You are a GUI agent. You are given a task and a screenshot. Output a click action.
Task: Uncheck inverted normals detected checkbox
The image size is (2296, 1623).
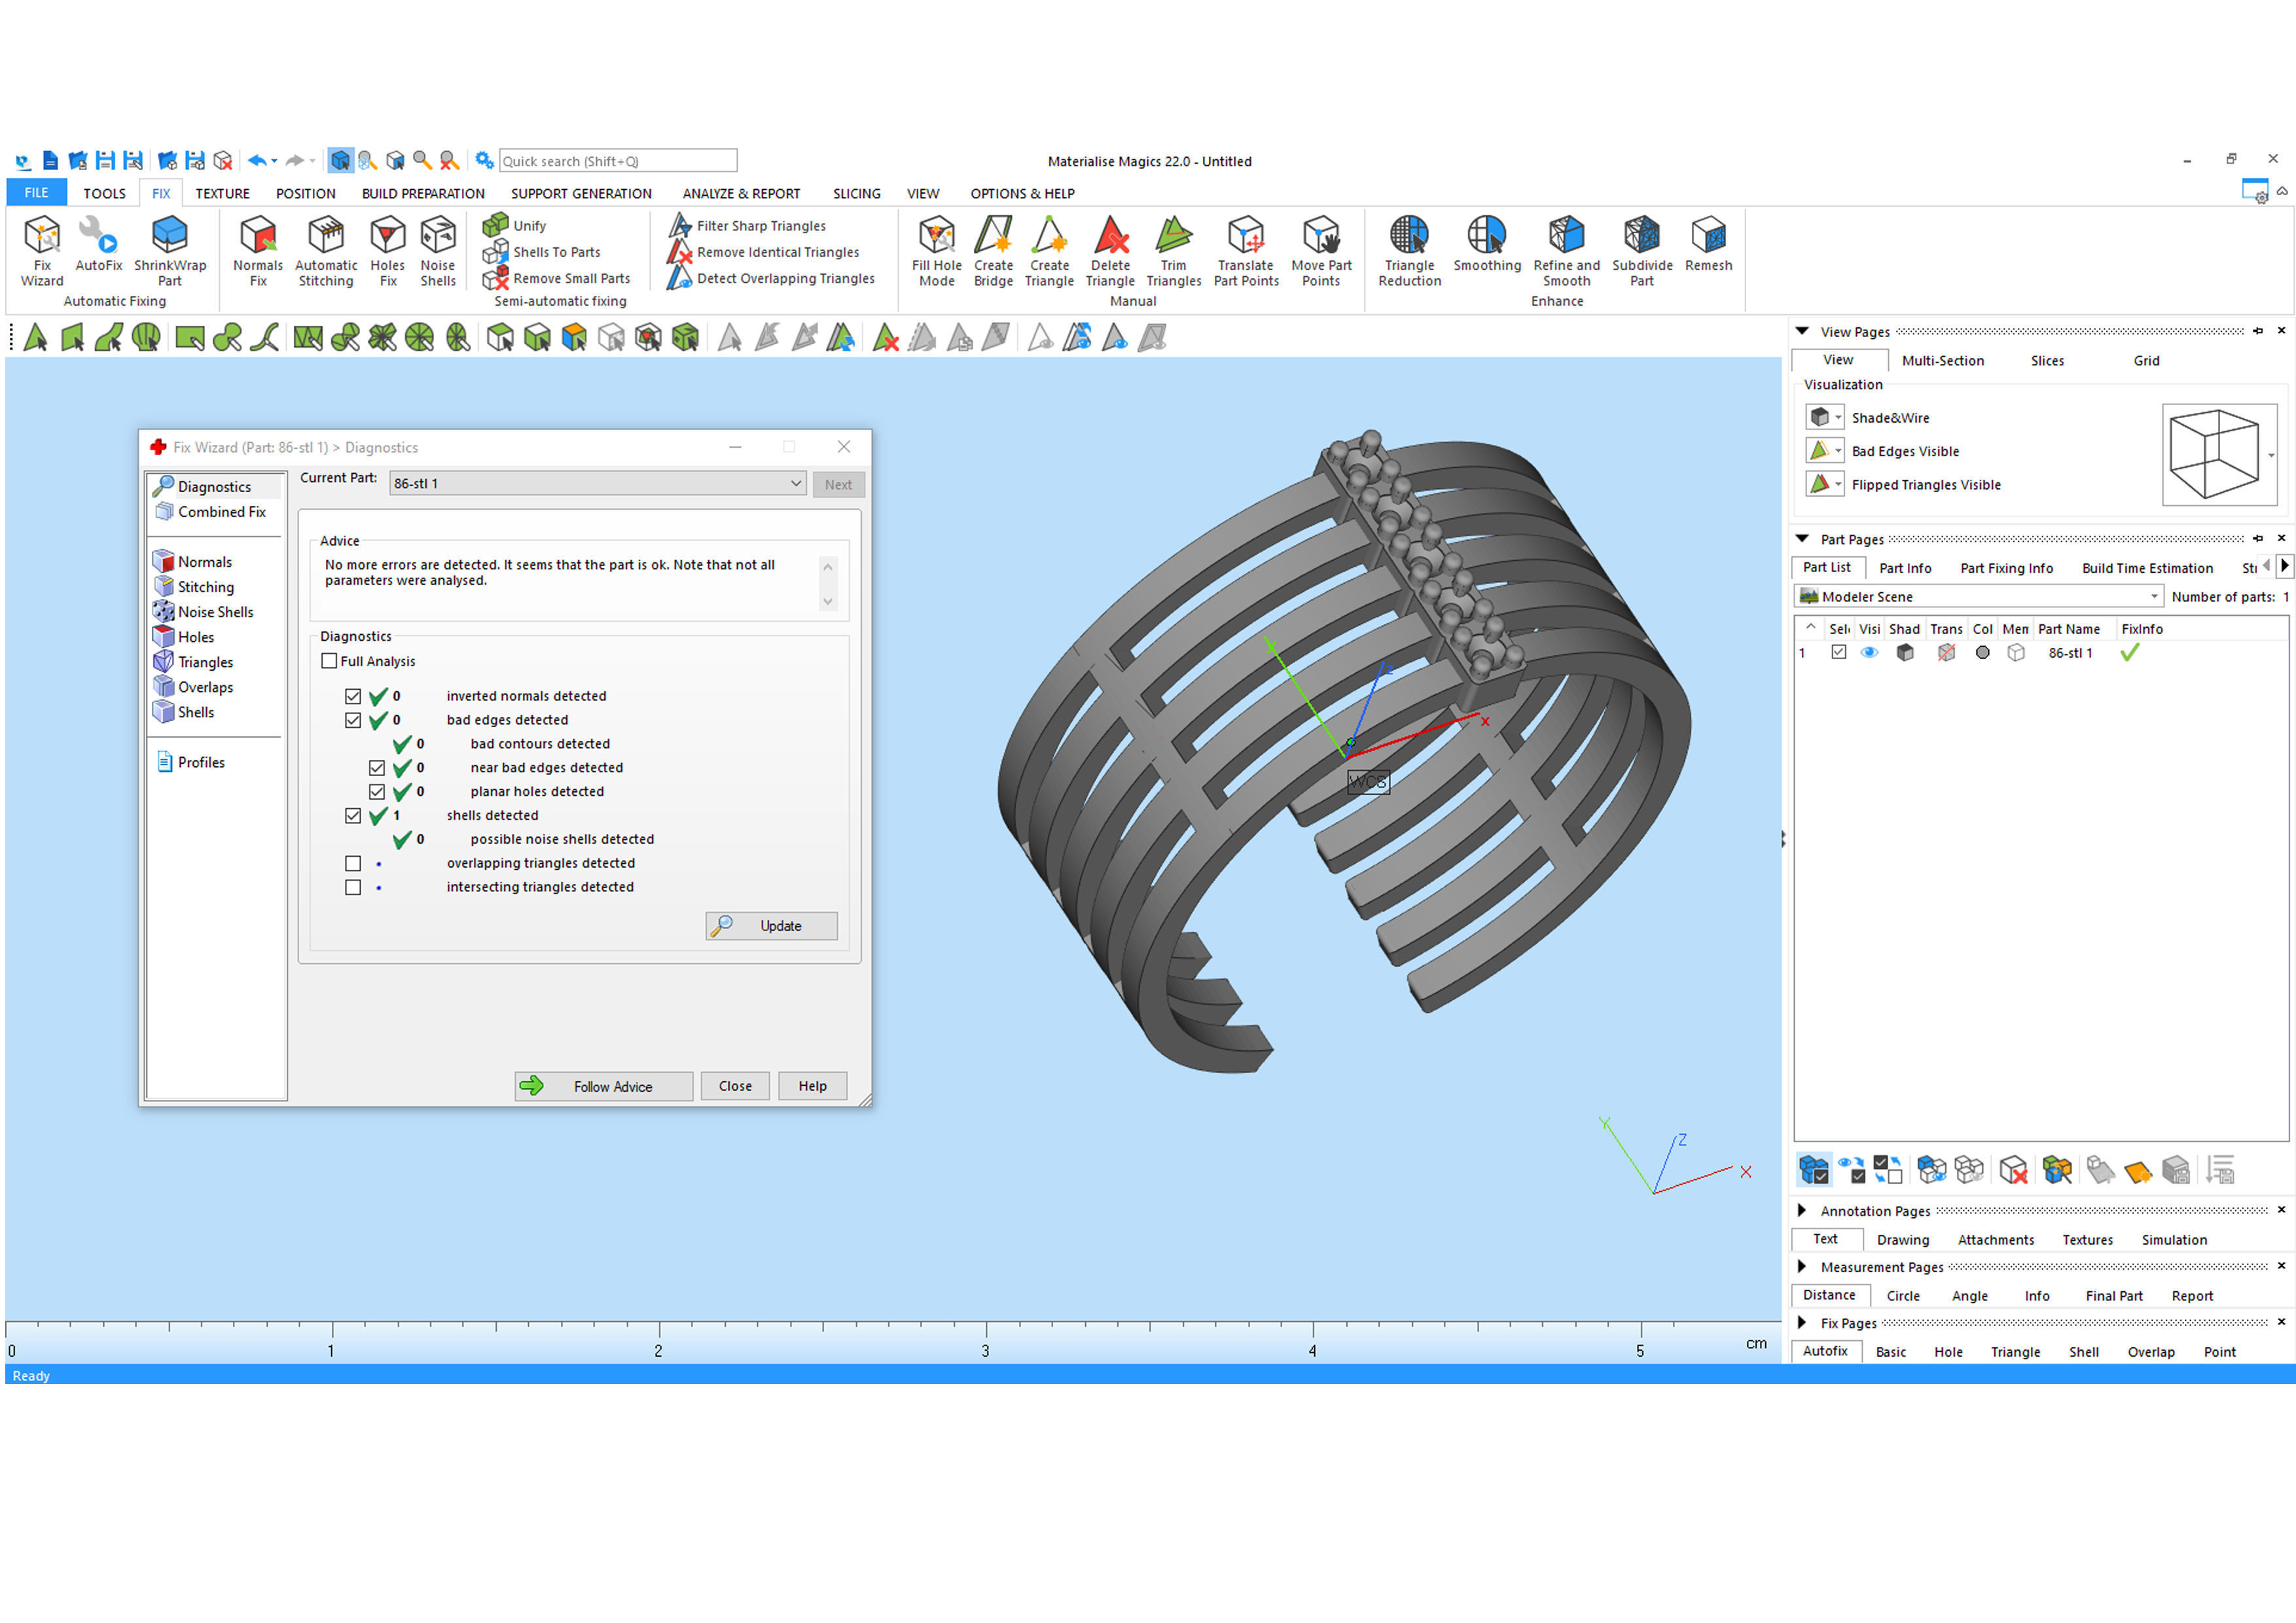(353, 696)
